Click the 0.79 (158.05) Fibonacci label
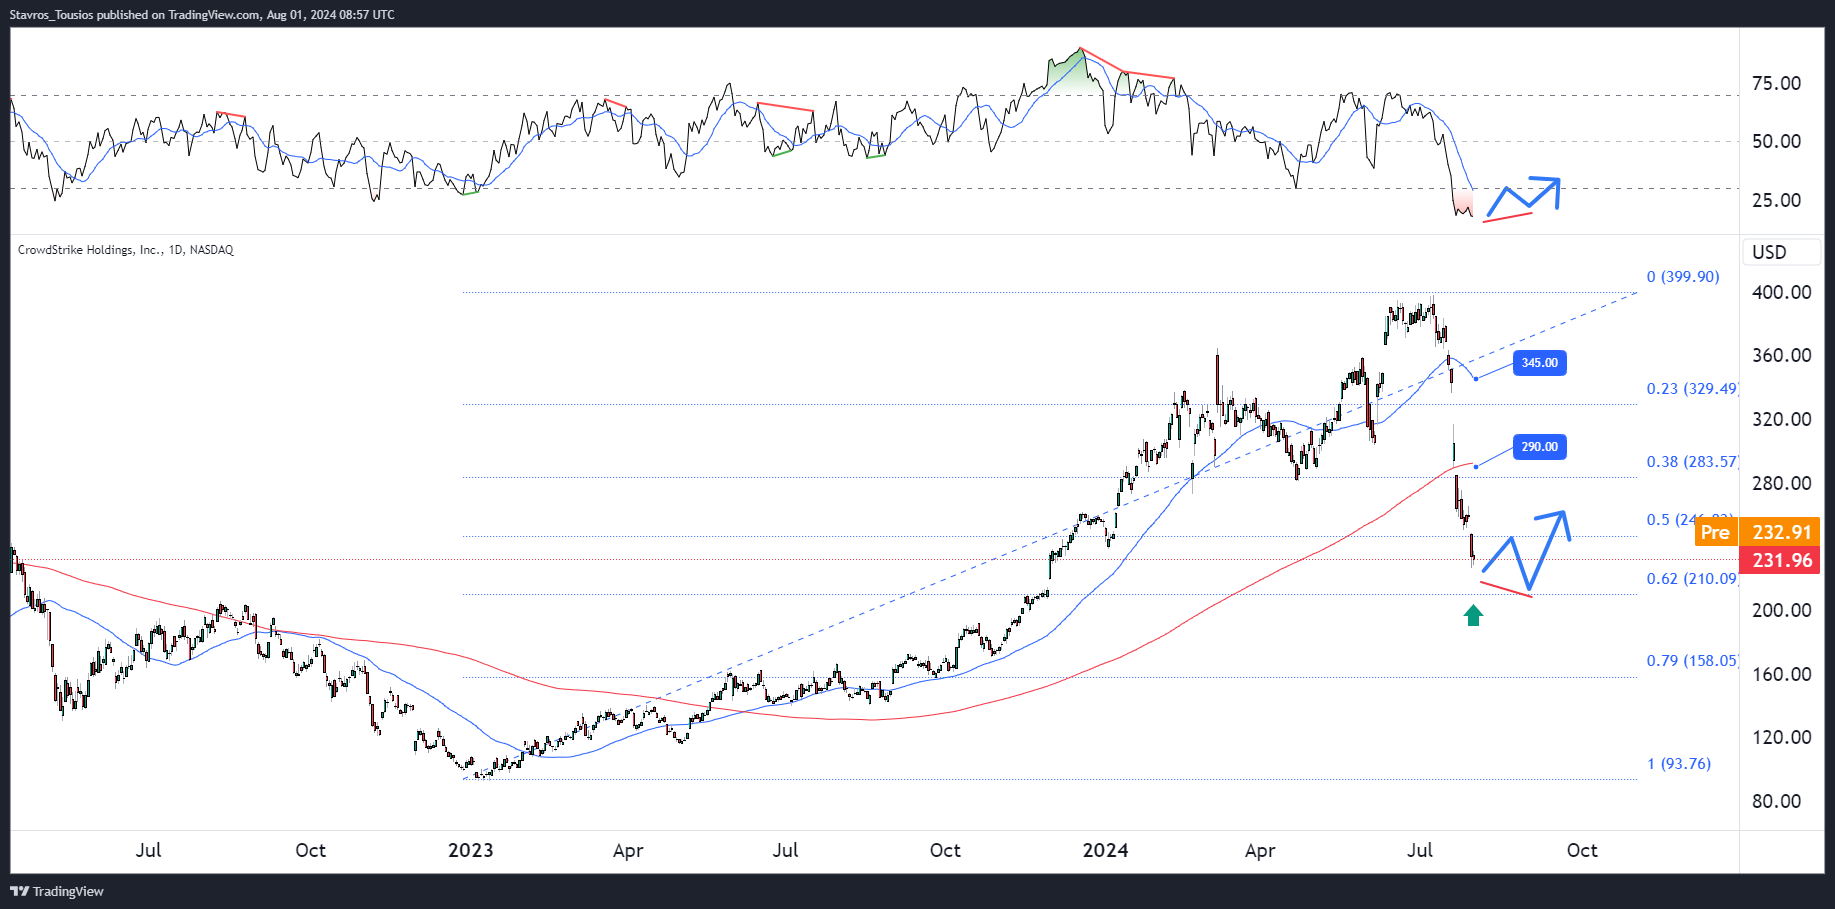This screenshot has height=909, width=1835. coord(1692,661)
